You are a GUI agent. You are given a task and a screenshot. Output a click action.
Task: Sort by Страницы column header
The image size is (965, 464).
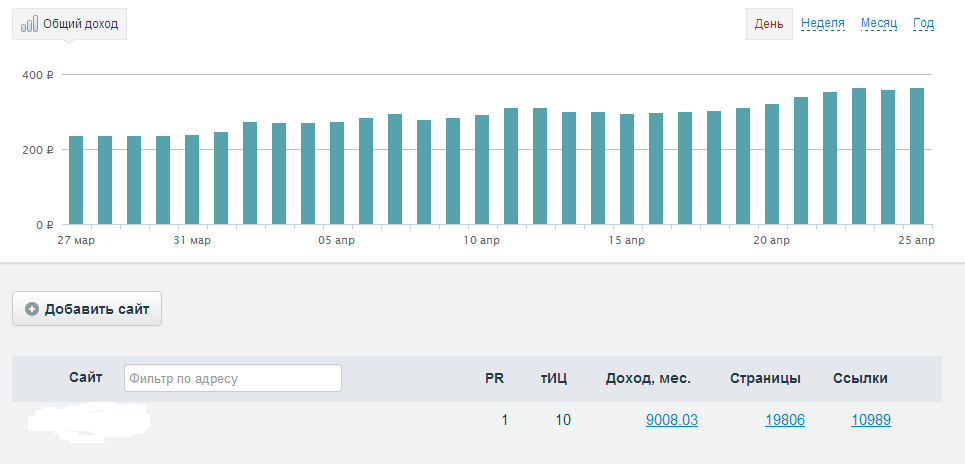coord(765,378)
